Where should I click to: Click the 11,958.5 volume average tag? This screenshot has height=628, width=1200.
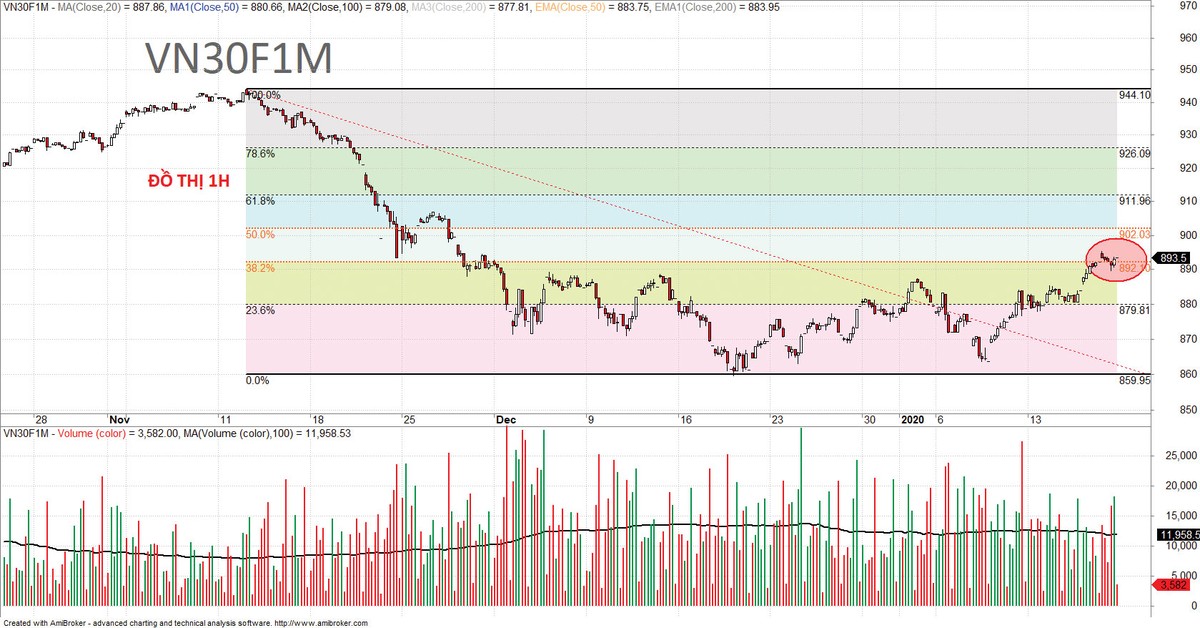pos(1177,534)
